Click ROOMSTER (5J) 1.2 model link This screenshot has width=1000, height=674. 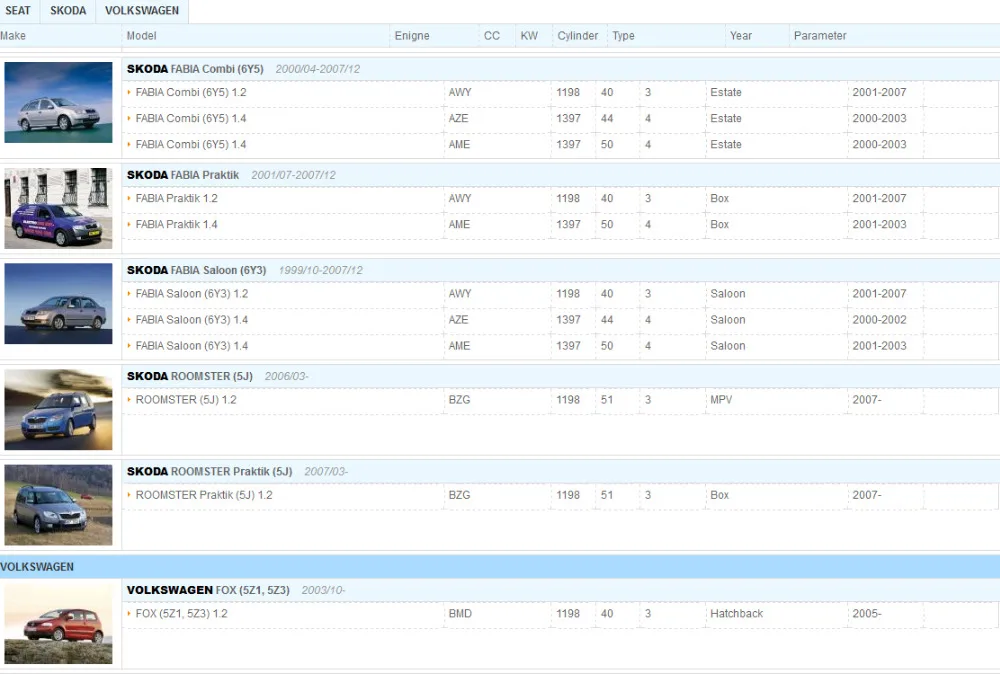pos(186,400)
